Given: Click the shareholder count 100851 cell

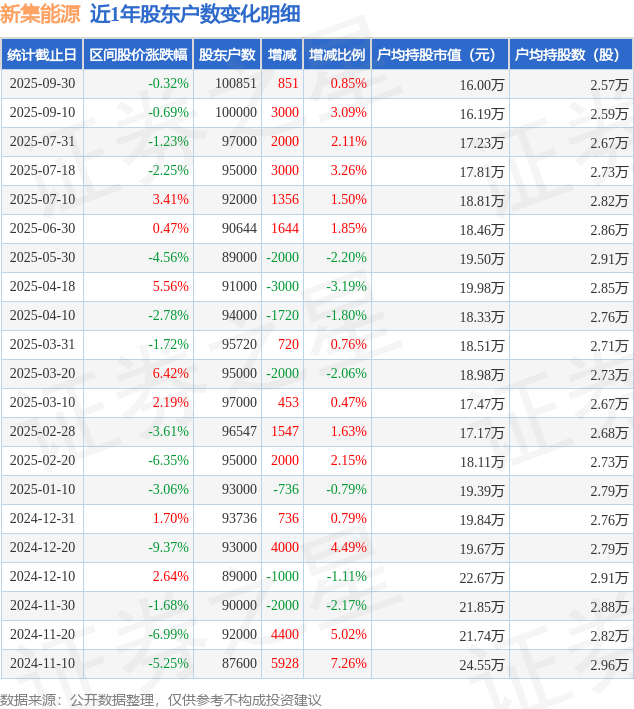Looking at the screenshot, I should point(235,84).
